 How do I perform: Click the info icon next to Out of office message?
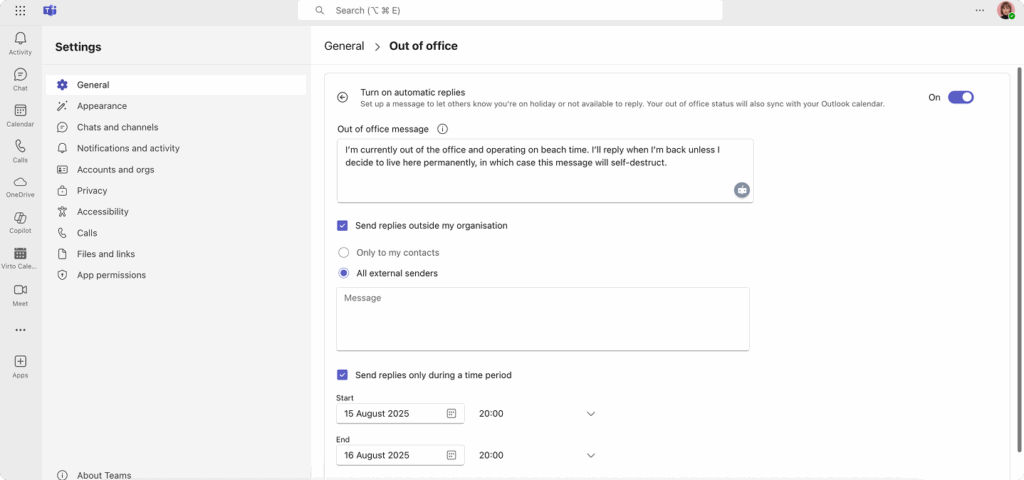[442, 129]
